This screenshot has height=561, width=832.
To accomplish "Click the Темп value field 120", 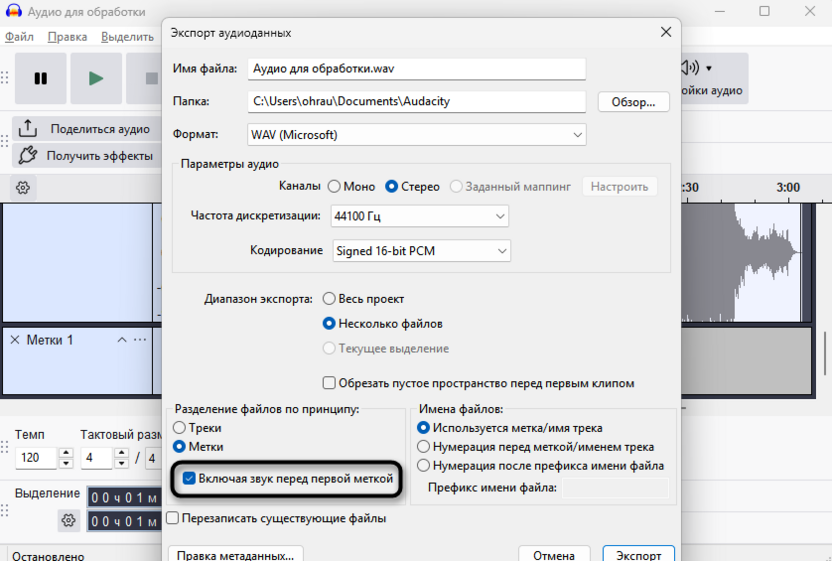I will click(36, 458).
